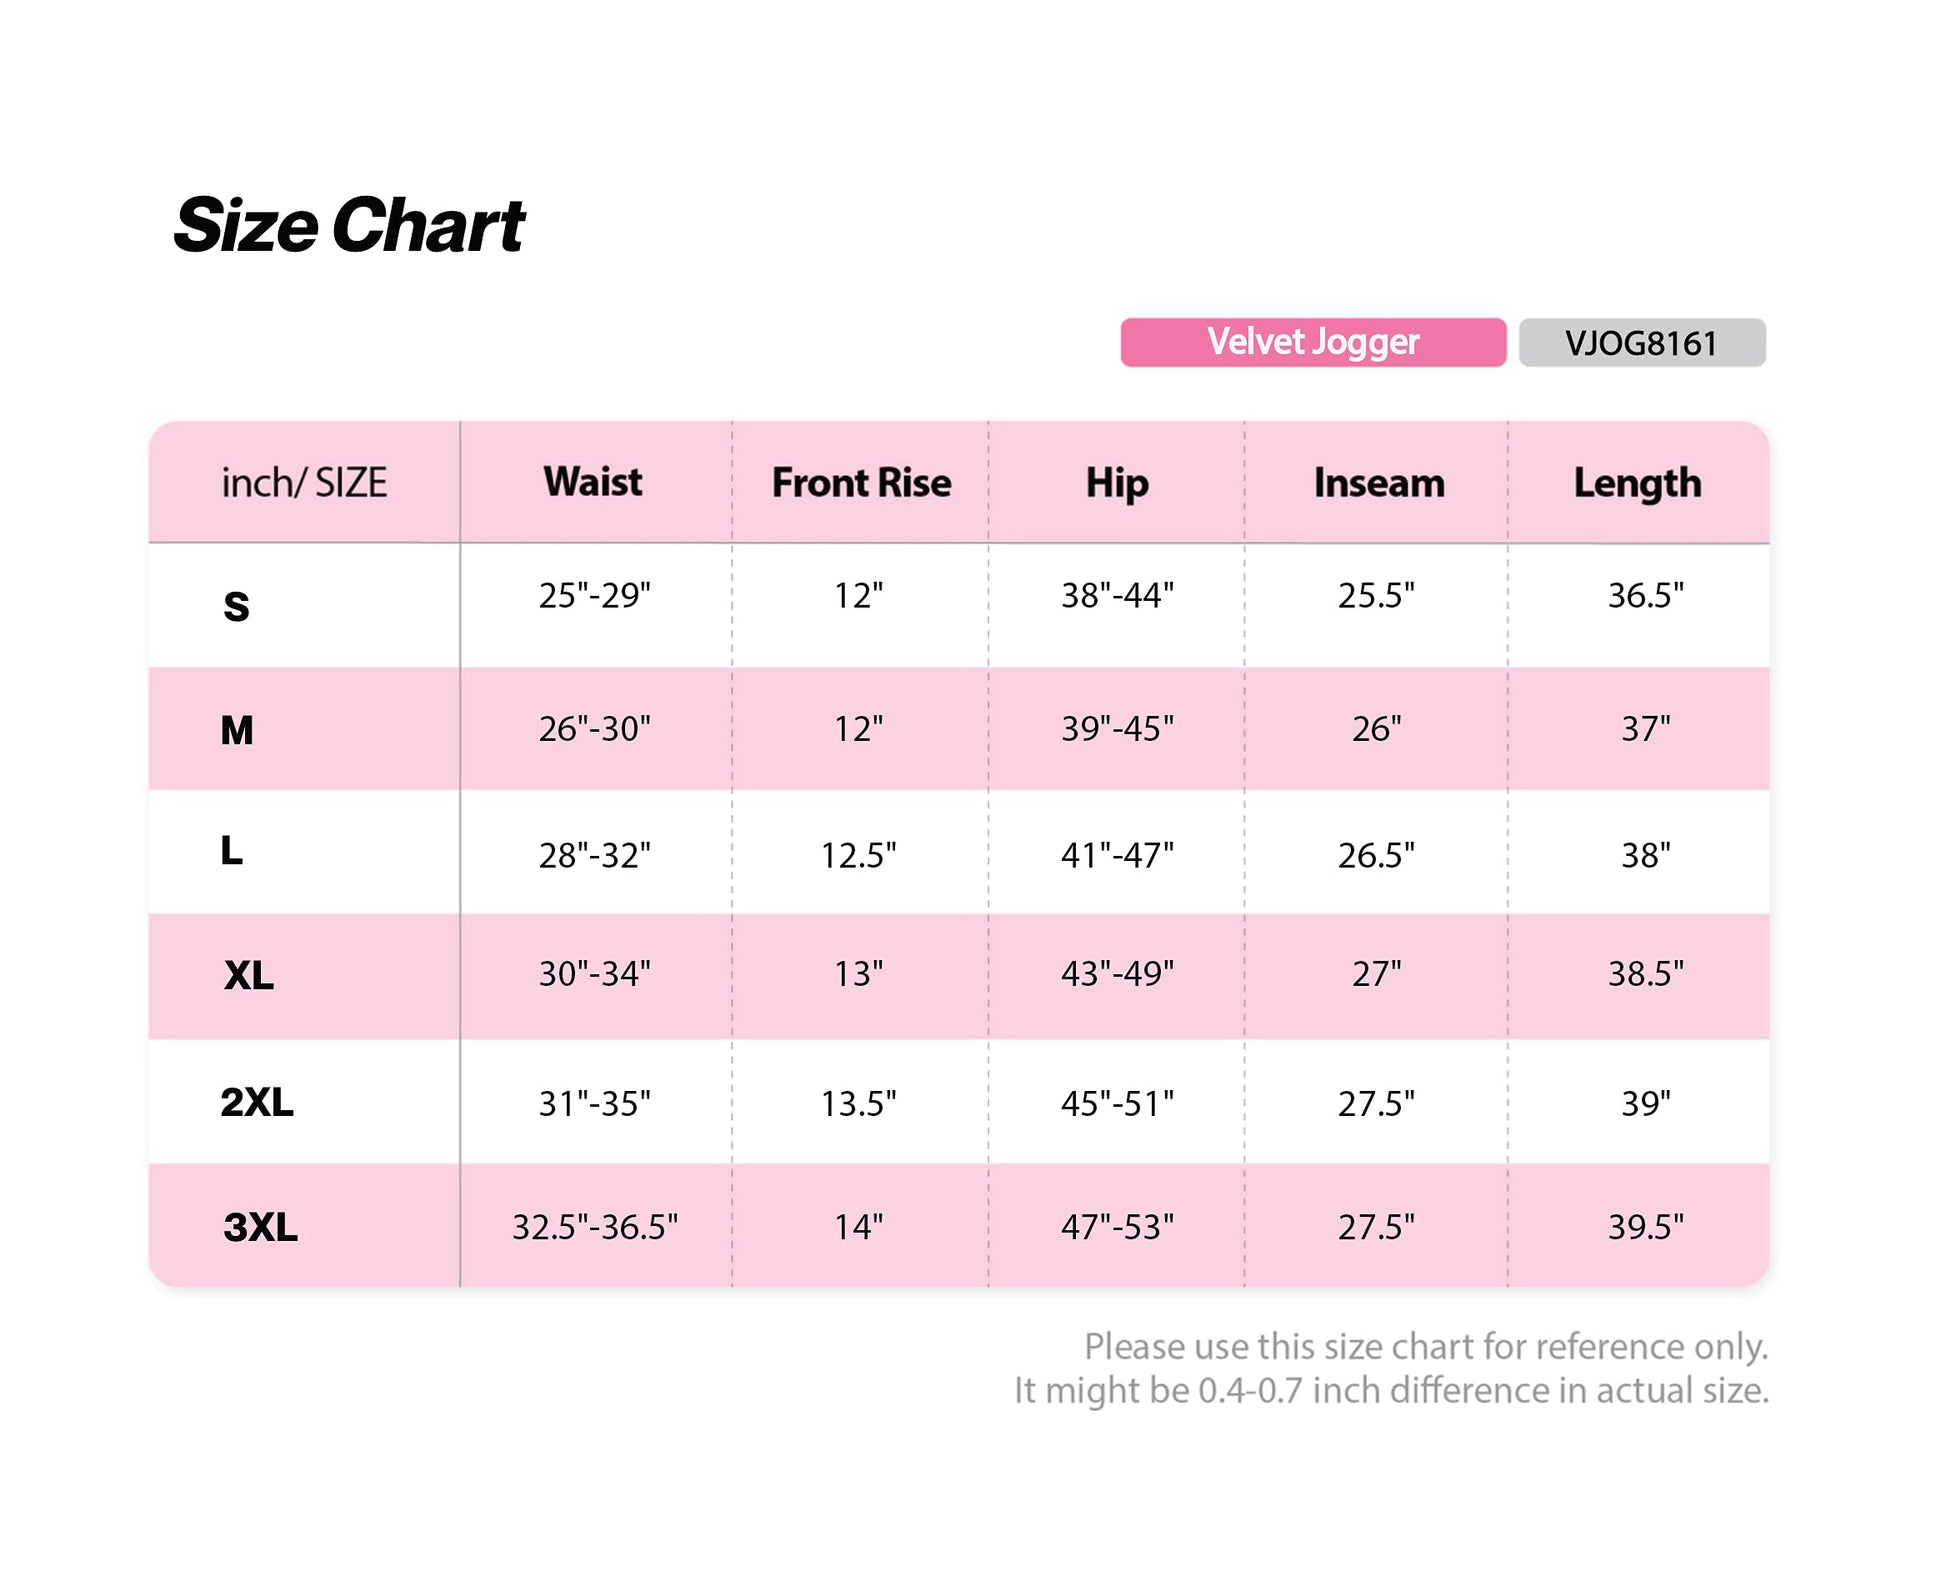Select the L size row label
Screen dimensions: 1946x1586
[x=231, y=851]
